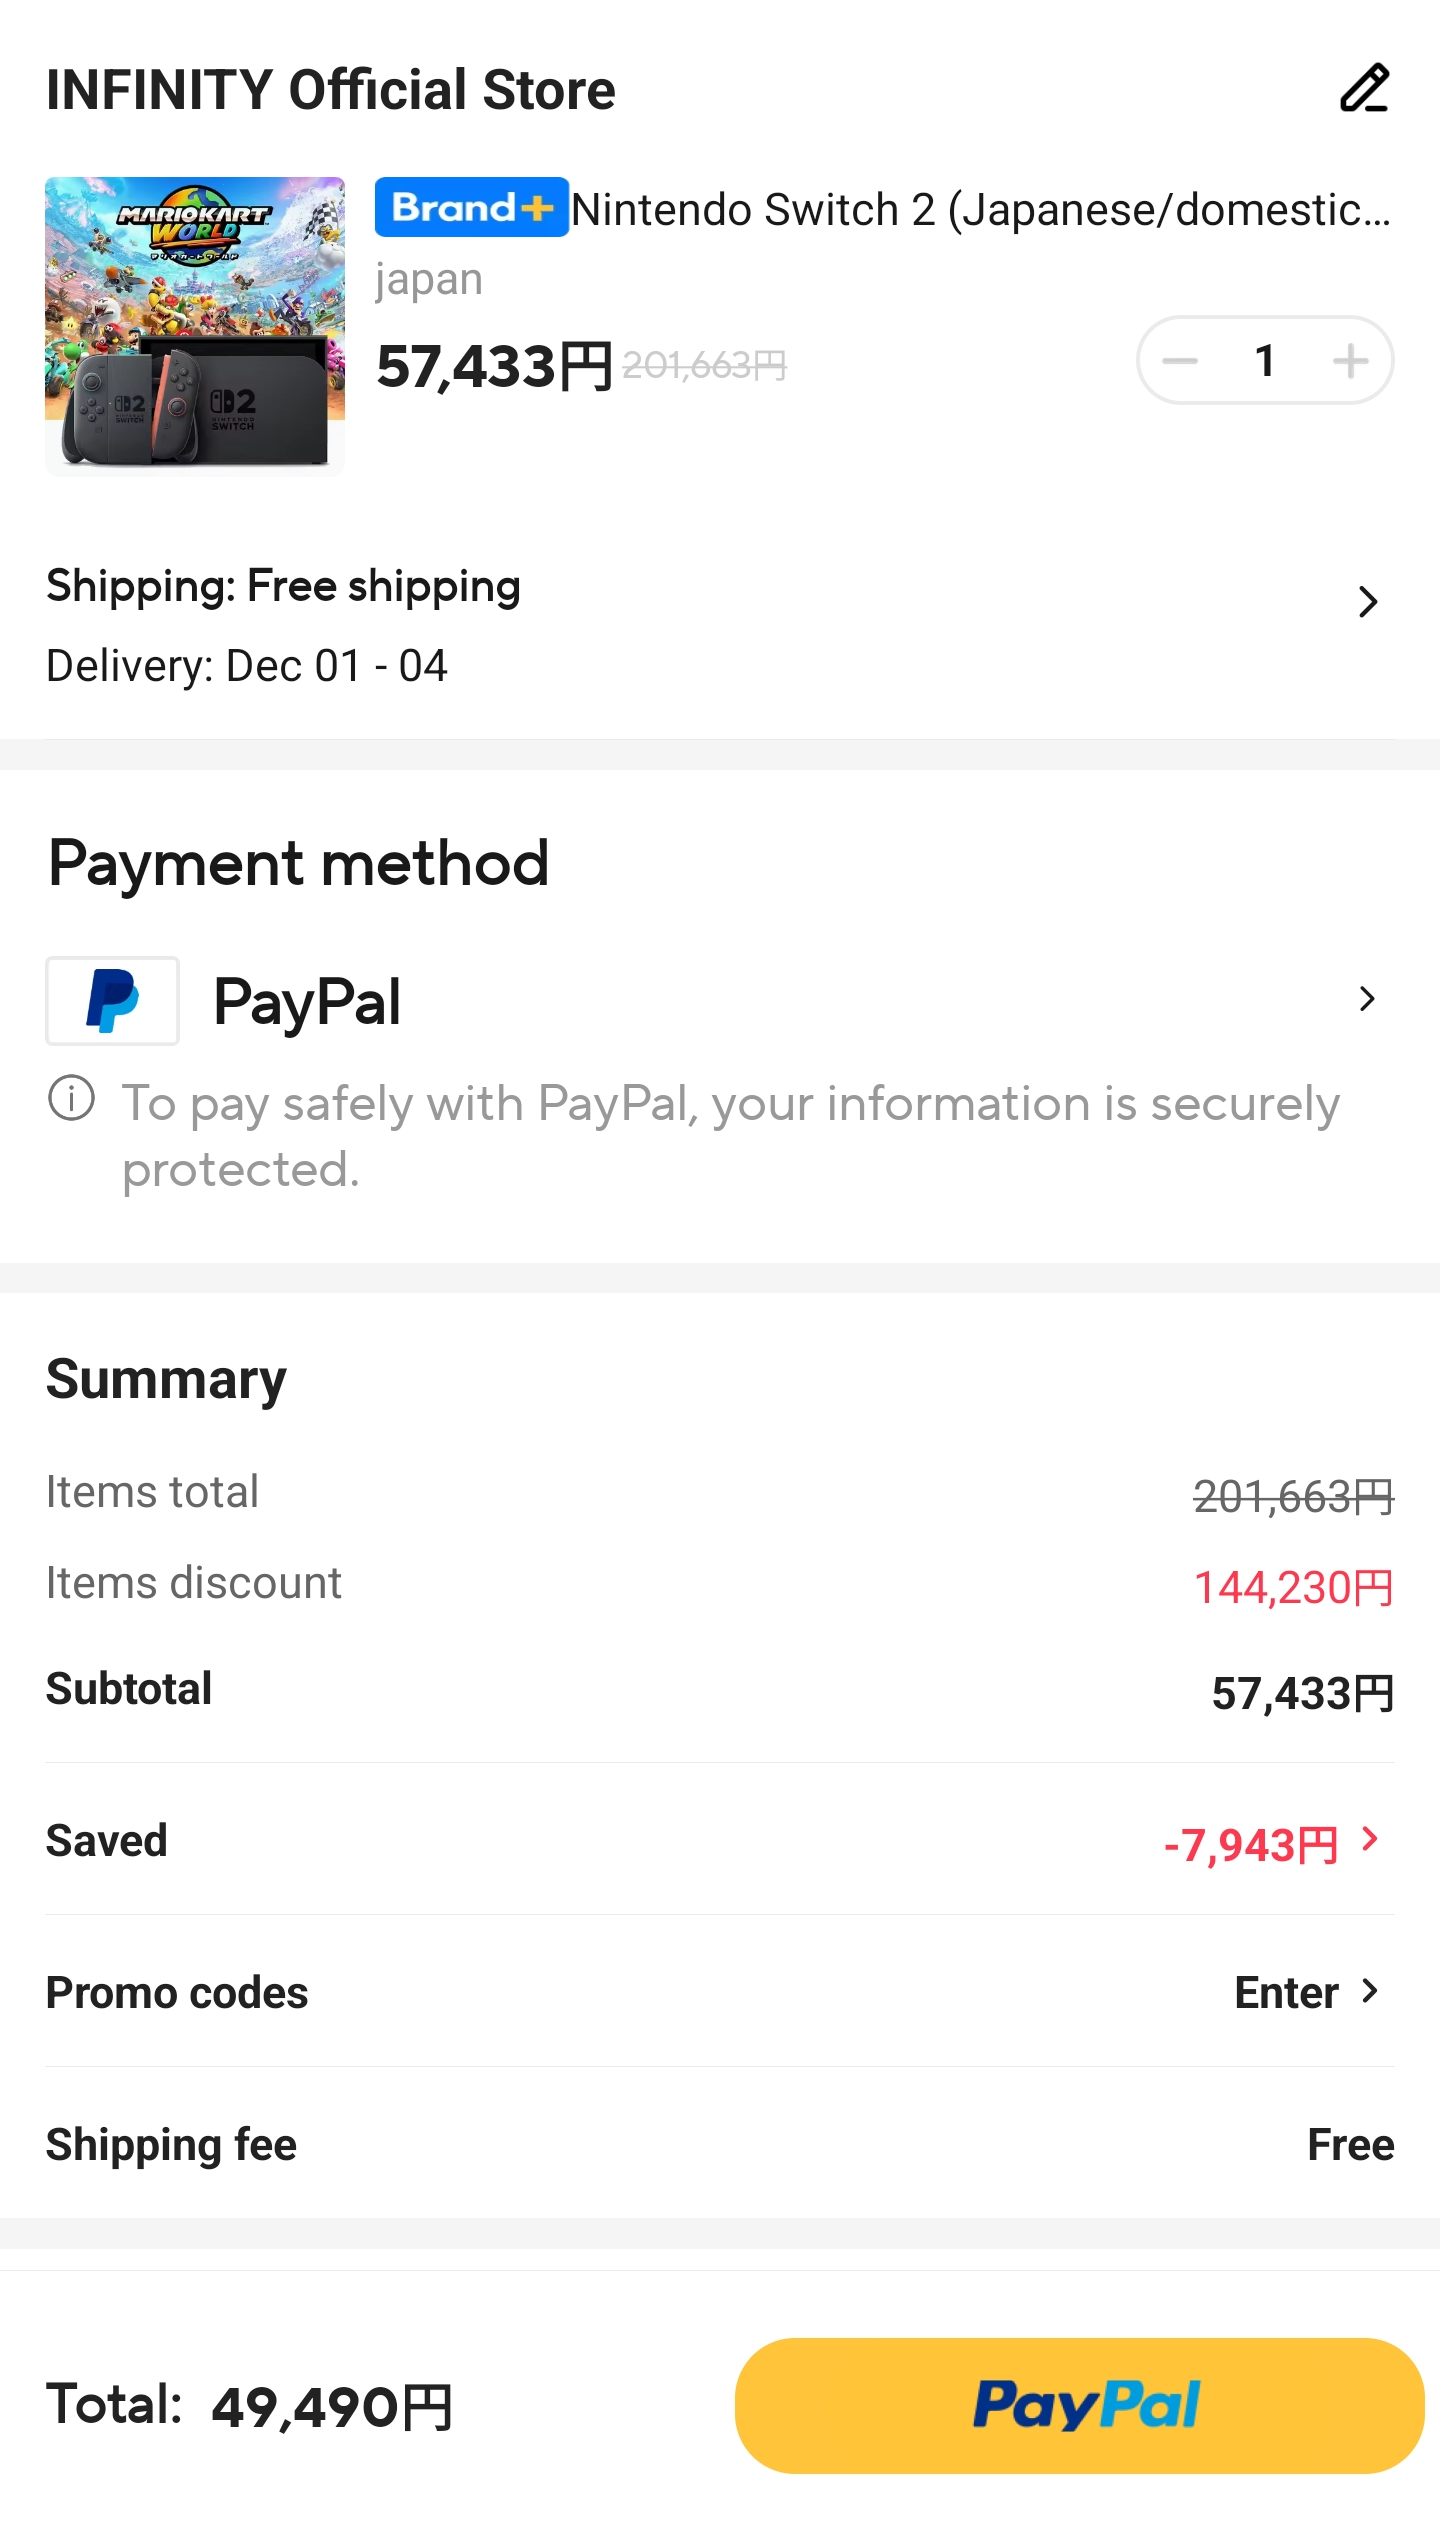Expand the Saved amount details arrow
1440x2533 pixels.
[1370, 1839]
